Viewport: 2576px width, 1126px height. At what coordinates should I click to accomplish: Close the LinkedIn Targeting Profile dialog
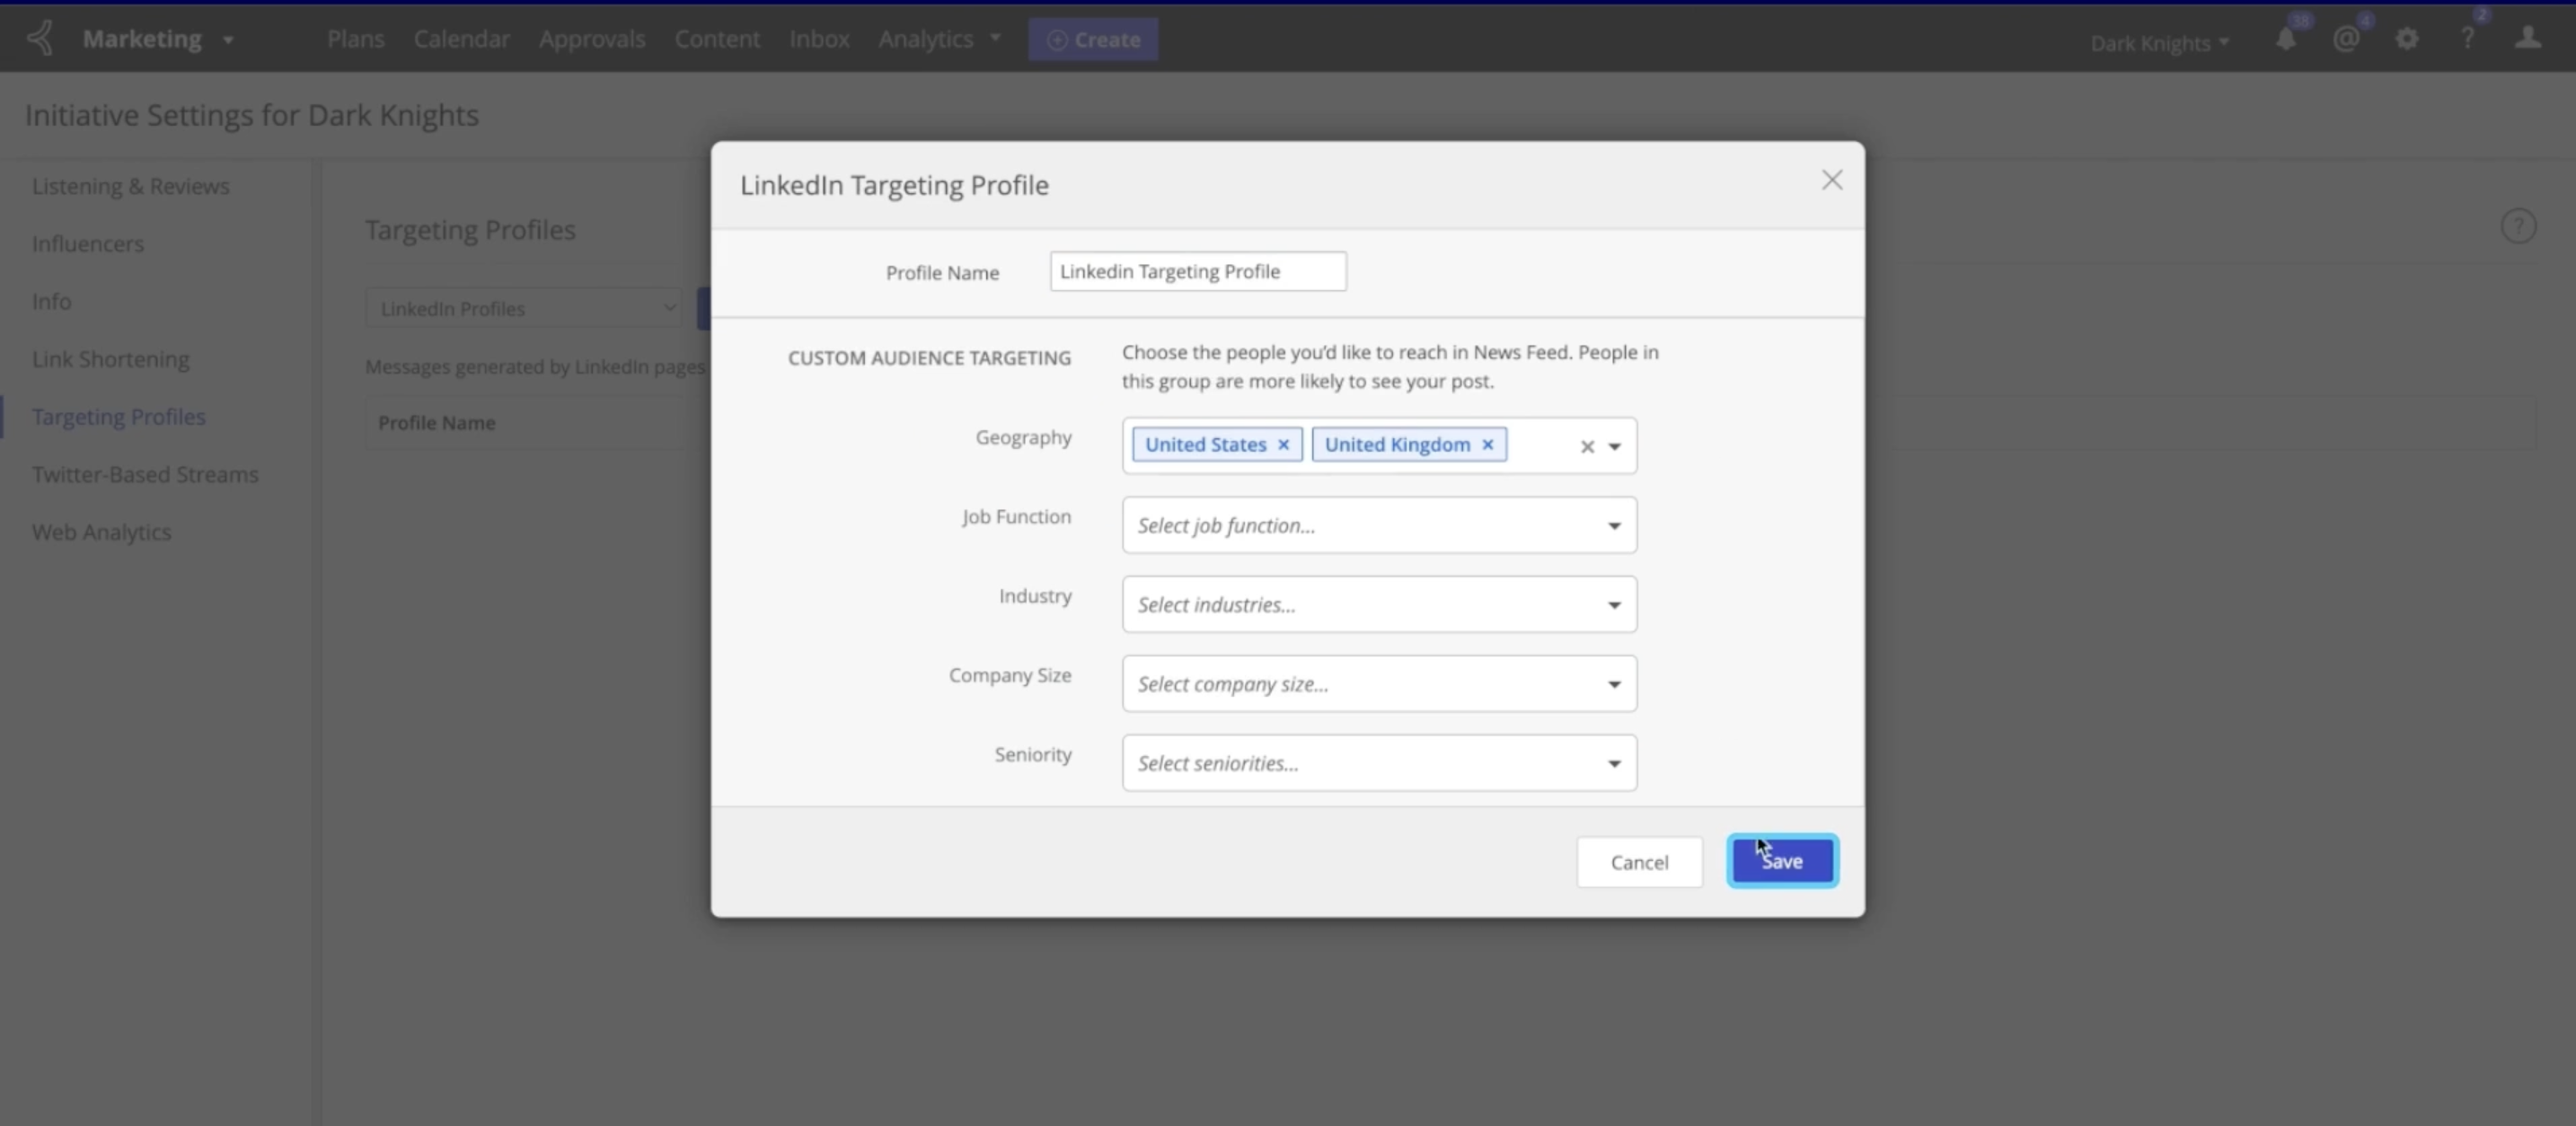pos(1831,180)
